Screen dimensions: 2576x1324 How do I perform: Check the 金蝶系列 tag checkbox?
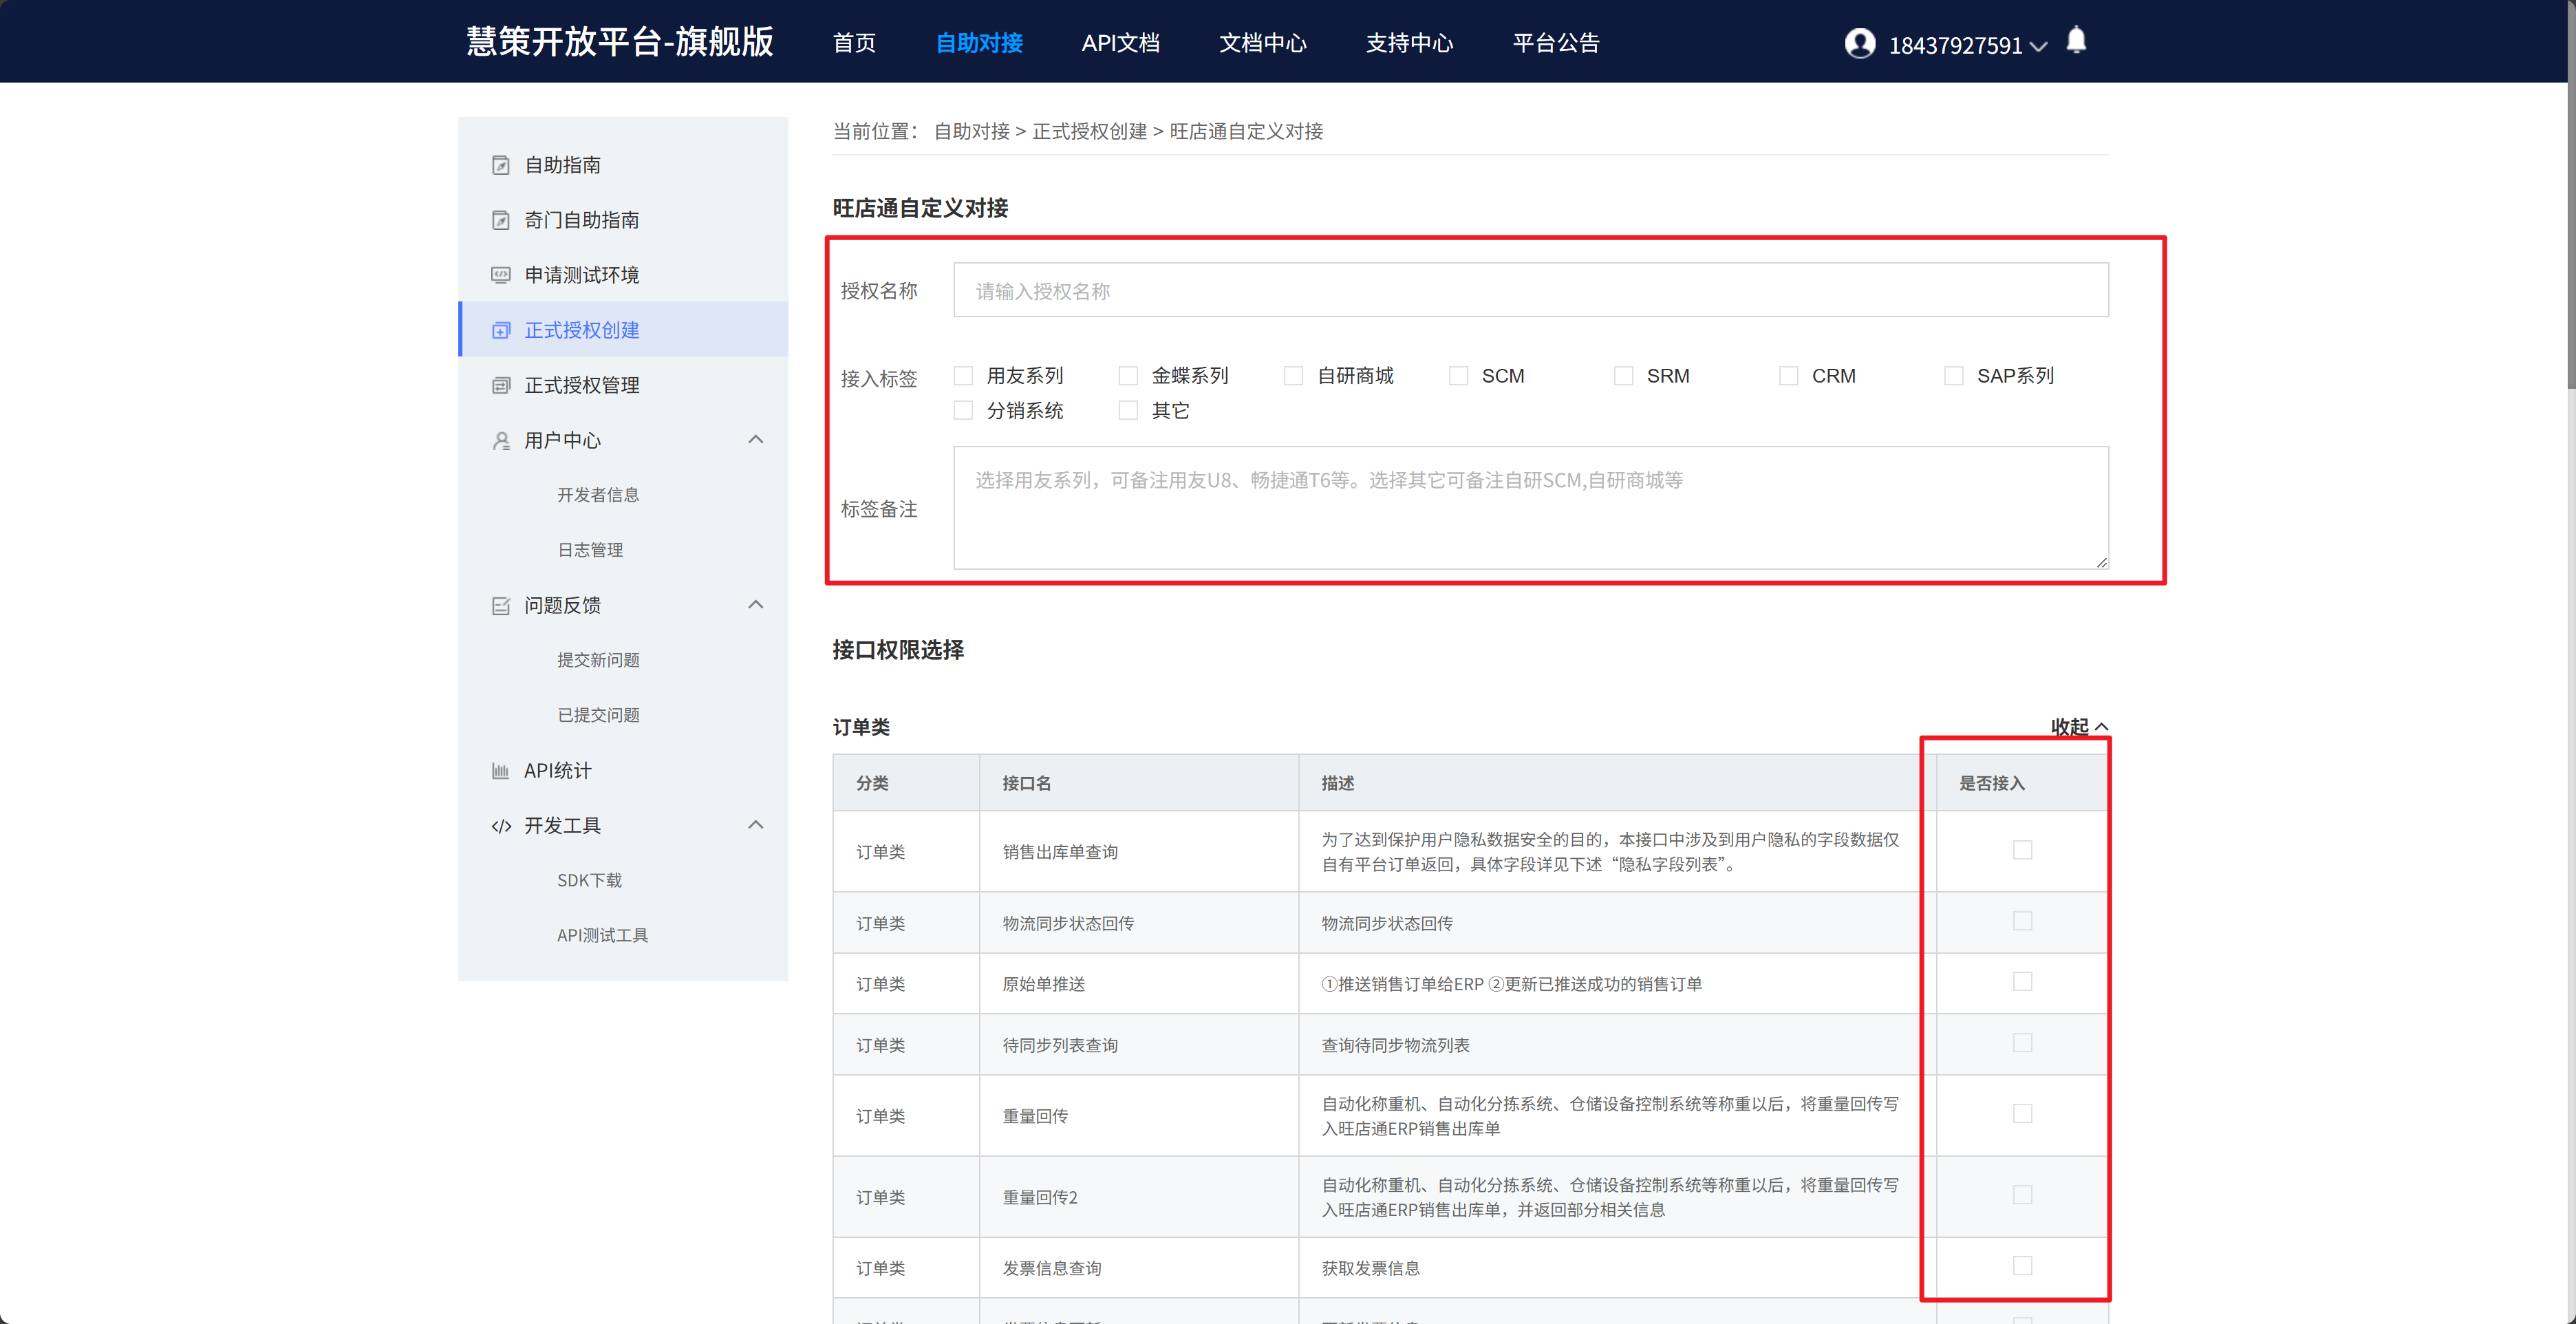pyautogui.click(x=1128, y=376)
